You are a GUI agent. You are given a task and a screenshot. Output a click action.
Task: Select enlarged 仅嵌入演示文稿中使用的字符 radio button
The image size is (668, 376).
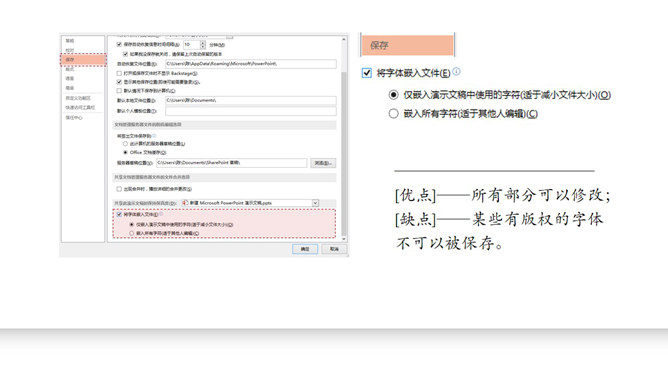click(x=394, y=95)
